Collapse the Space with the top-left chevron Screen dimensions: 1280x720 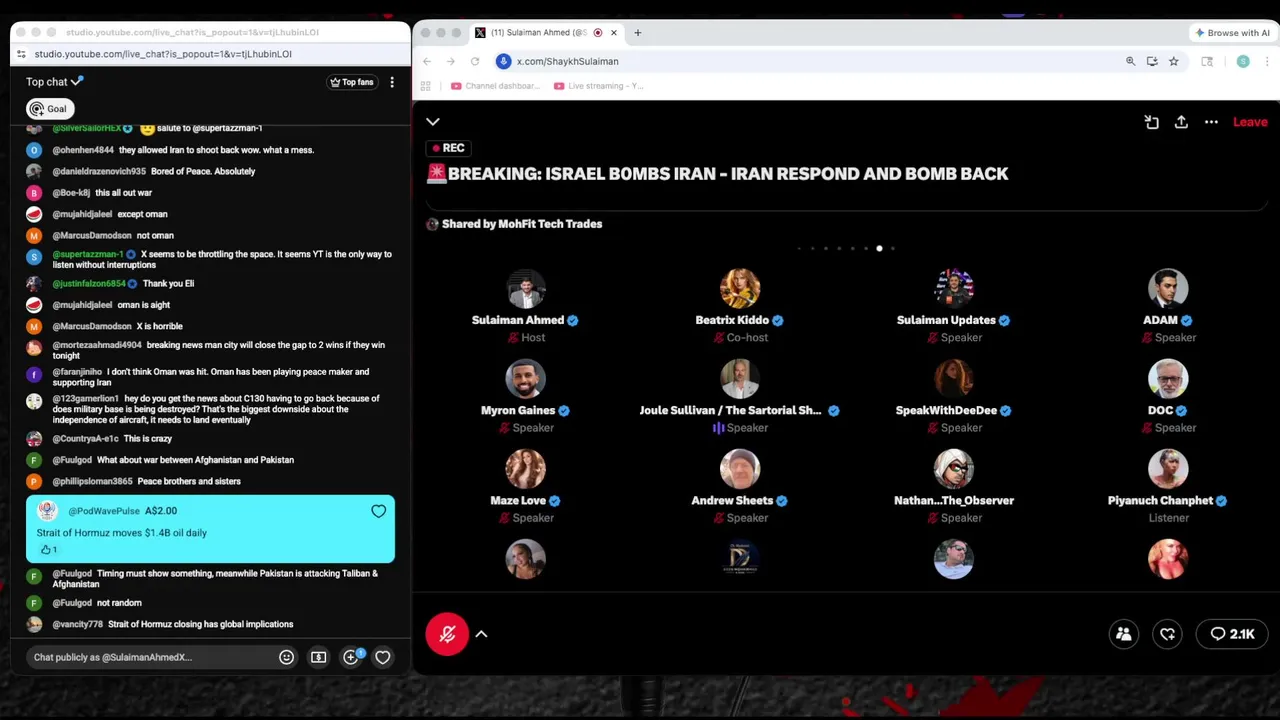(x=433, y=122)
